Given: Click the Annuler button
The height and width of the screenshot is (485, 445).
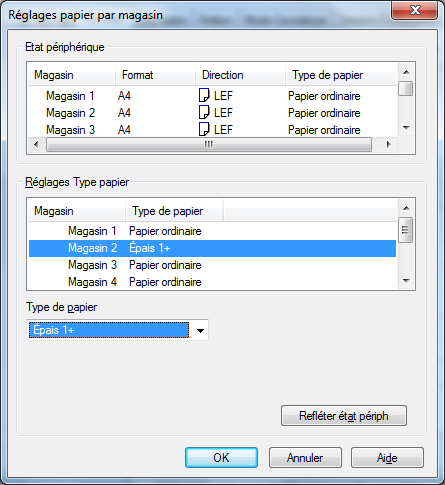Looking at the screenshot, I should pyautogui.click(x=305, y=458).
